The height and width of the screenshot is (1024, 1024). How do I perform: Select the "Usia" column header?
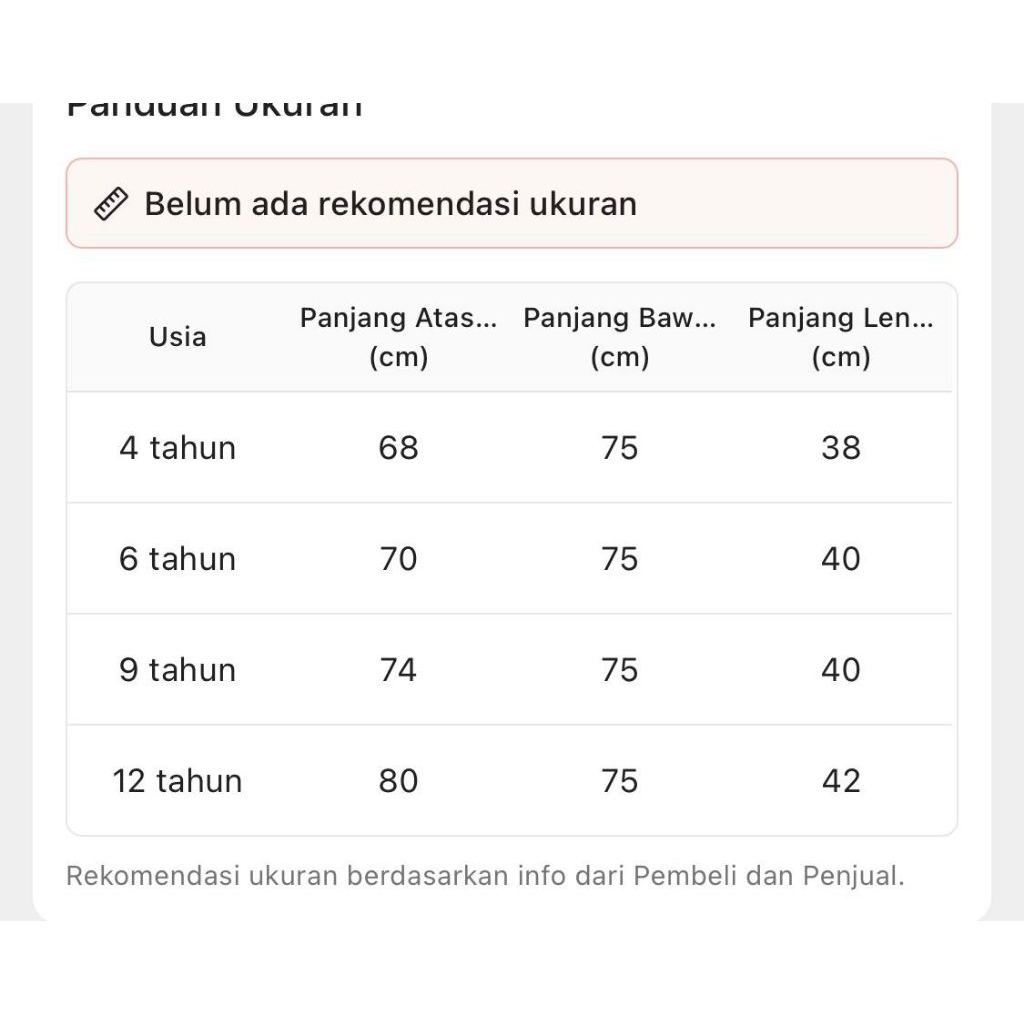tap(178, 337)
